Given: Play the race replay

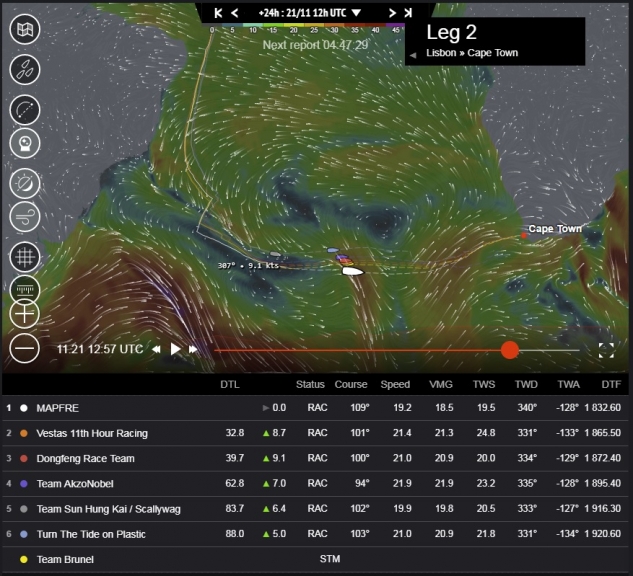Looking at the screenshot, I should [x=175, y=349].
